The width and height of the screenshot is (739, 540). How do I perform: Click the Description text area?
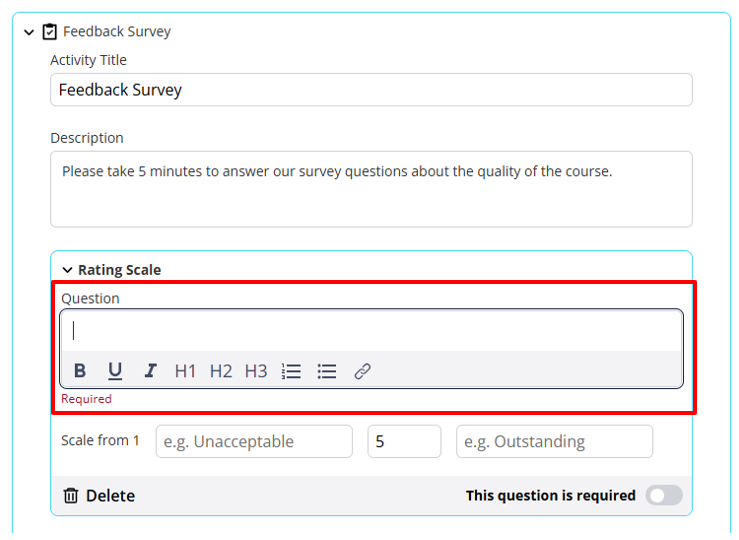pyautogui.click(x=371, y=189)
